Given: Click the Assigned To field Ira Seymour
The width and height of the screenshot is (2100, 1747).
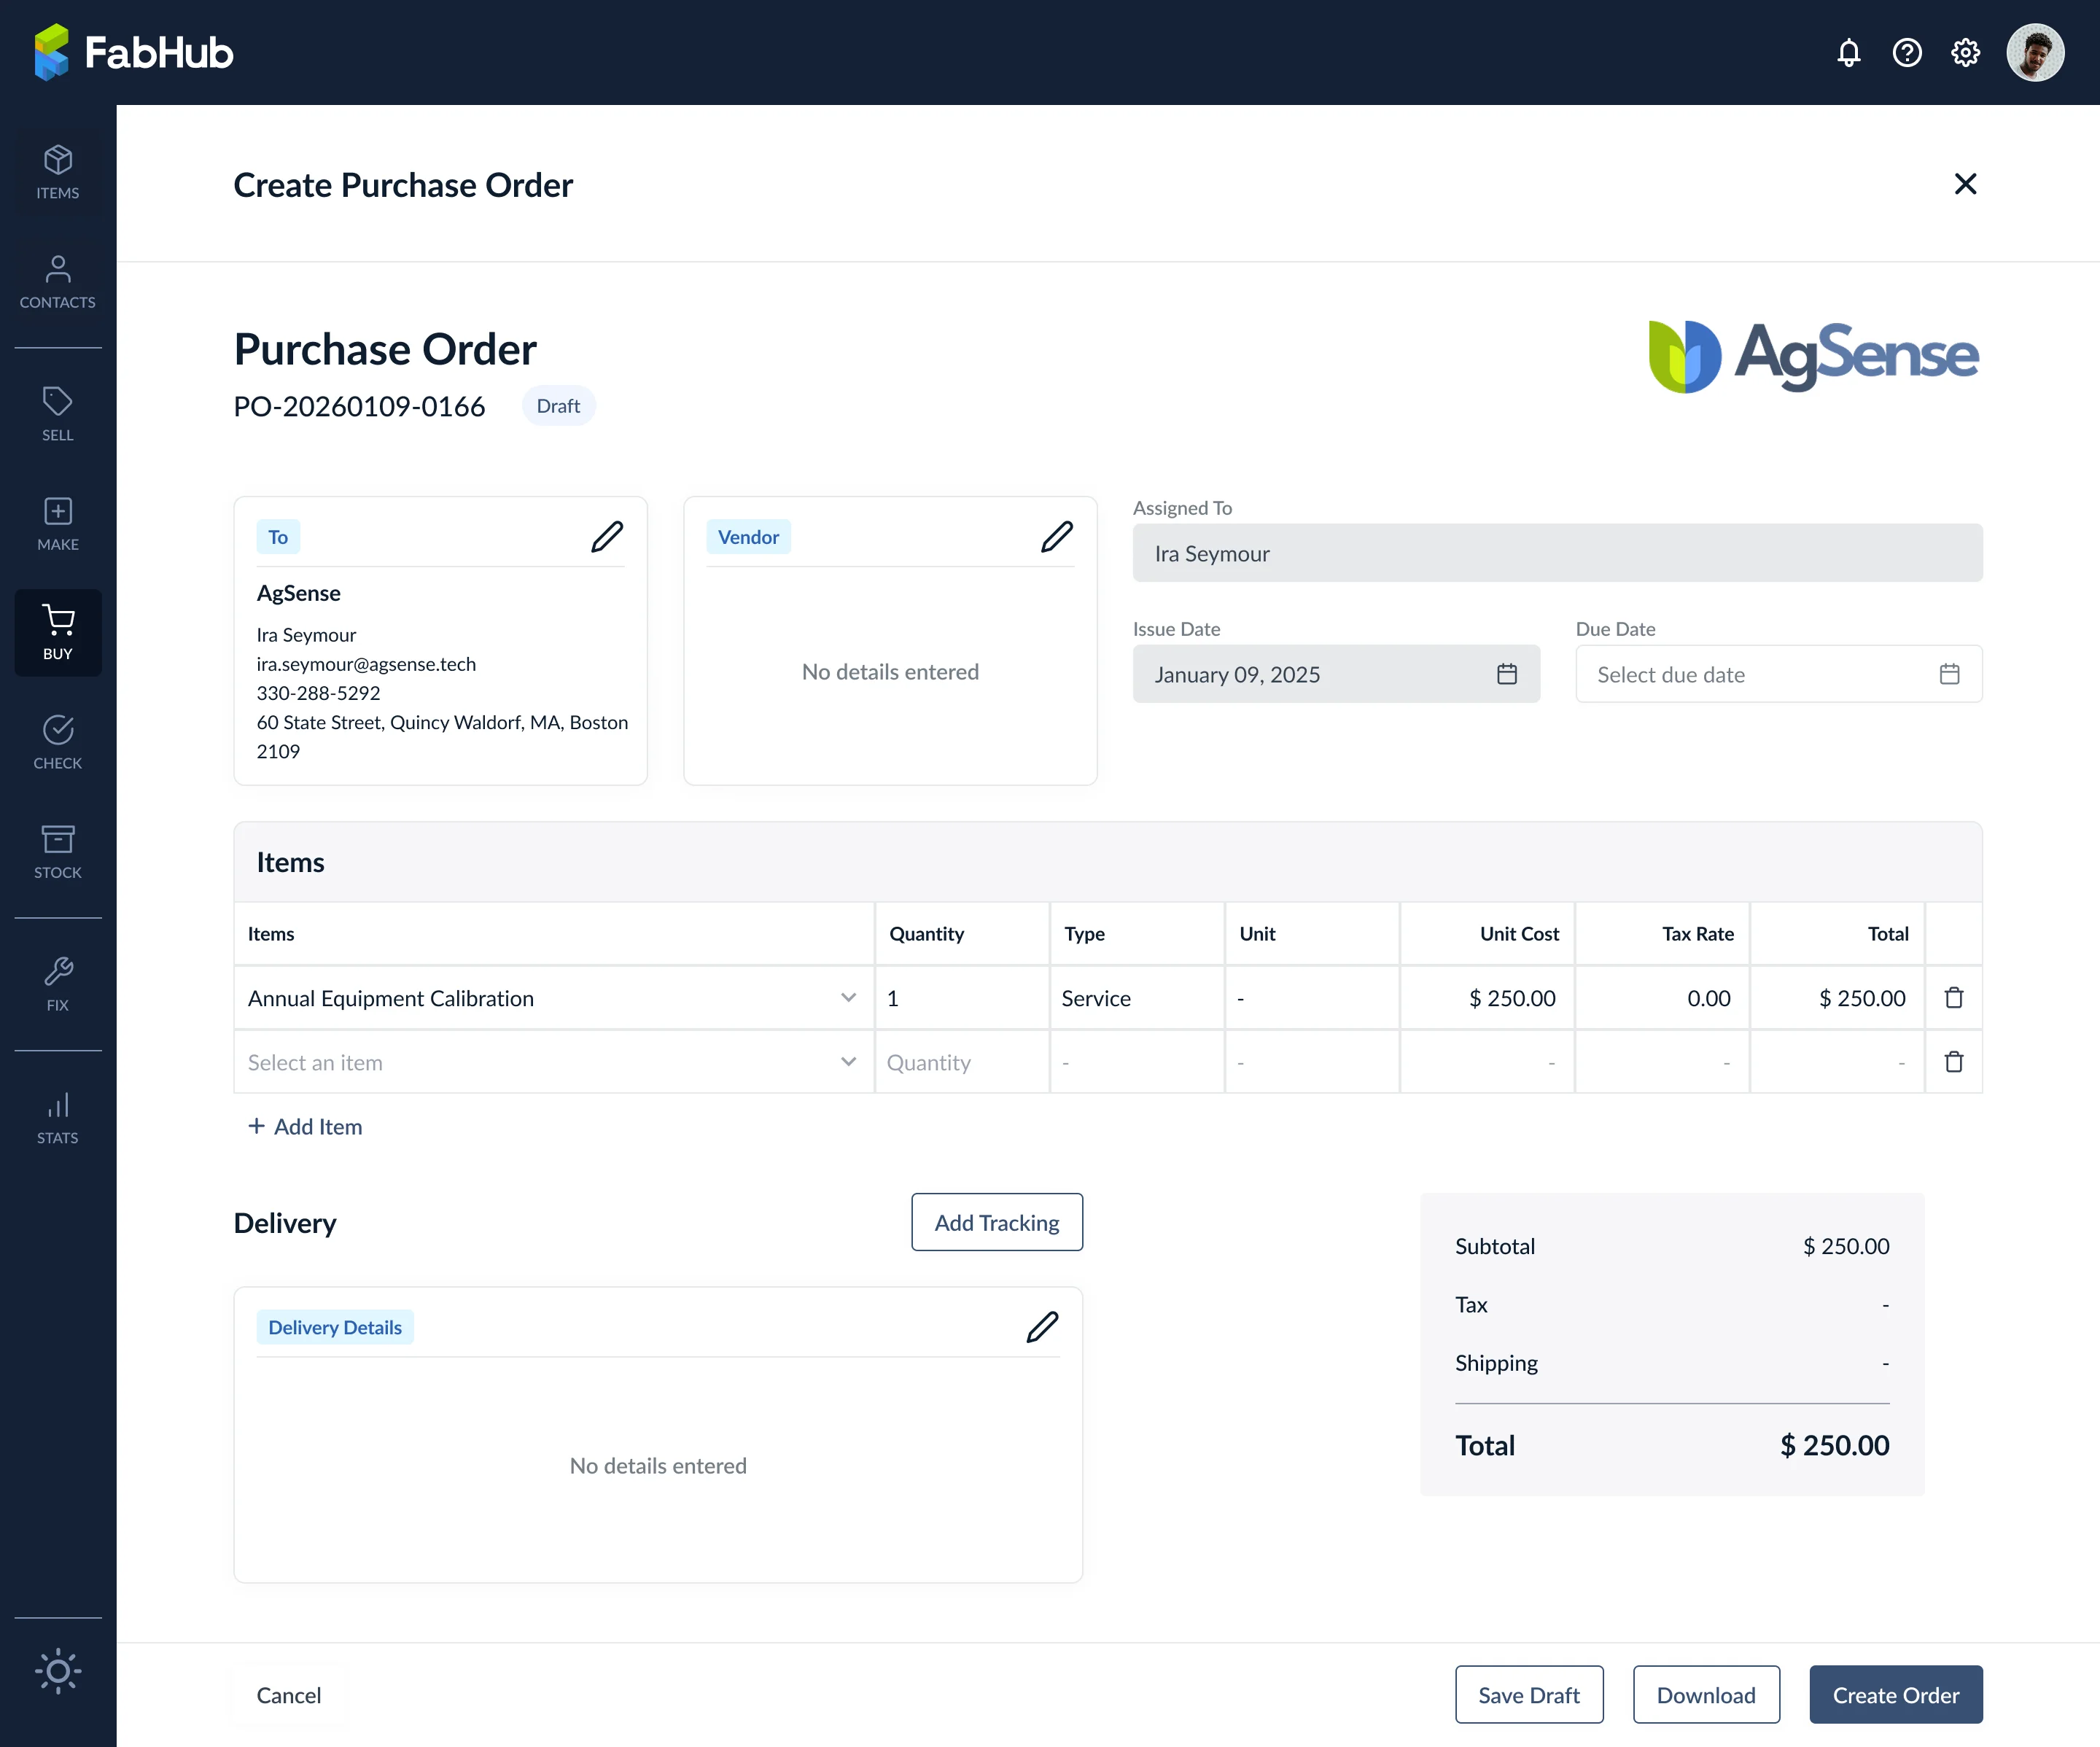Looking at the screenshot, I should 1557,553.
